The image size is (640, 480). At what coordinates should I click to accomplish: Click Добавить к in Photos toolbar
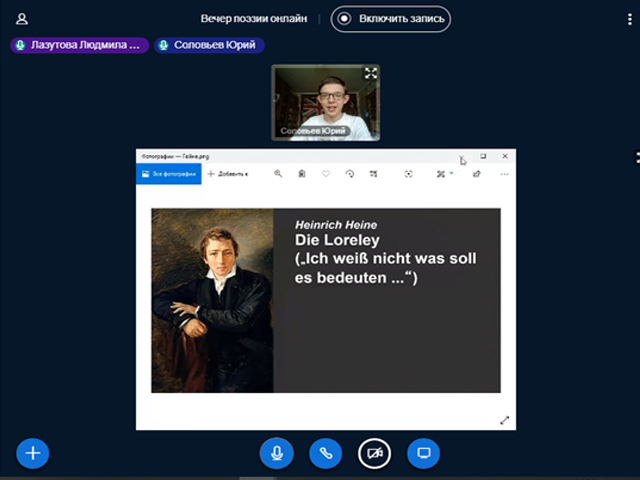228,174
